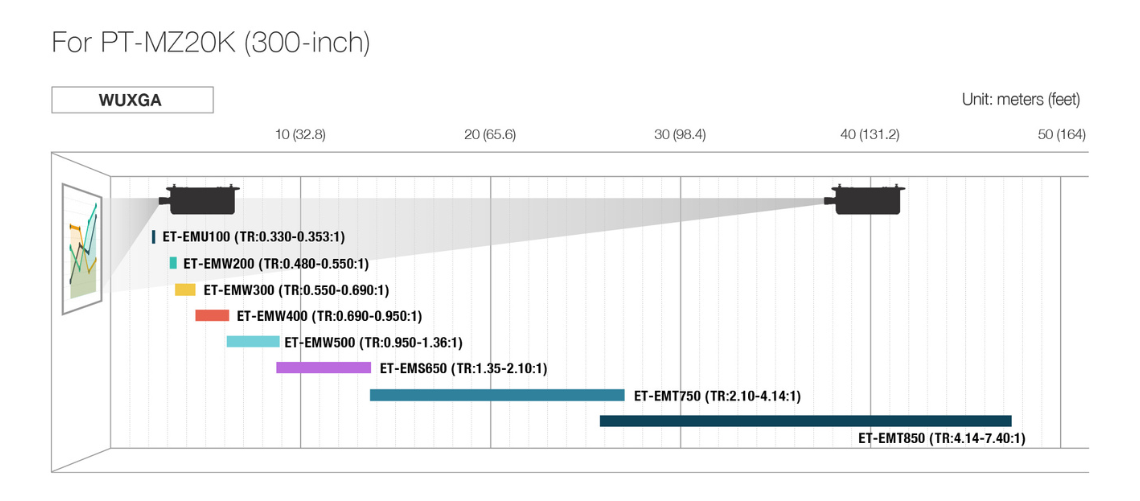Select the yellow ET-EMW300 range bar
Viewport: 1140px width, 501px height.
coord(185,290)
